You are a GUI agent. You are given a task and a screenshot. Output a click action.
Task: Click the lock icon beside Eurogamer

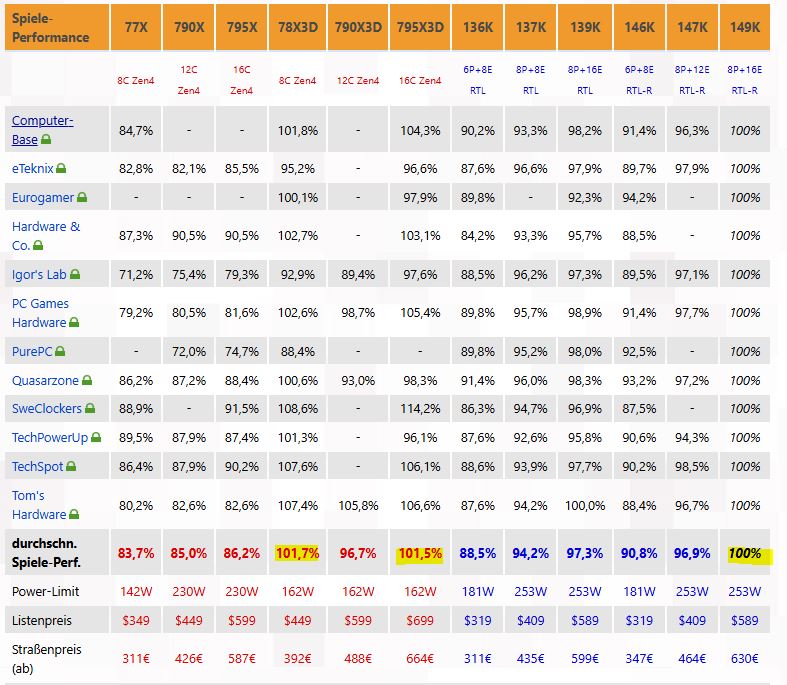coord(82,197)
